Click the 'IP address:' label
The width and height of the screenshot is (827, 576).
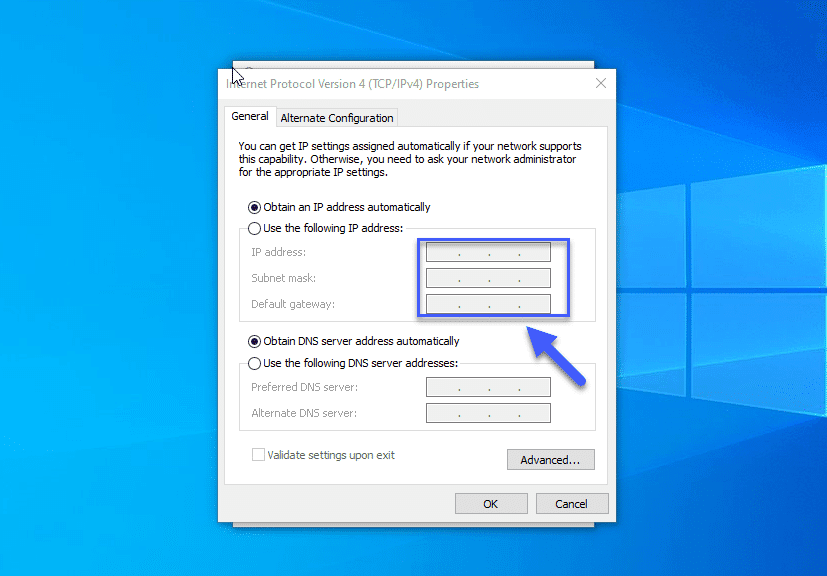pos(278,252)
